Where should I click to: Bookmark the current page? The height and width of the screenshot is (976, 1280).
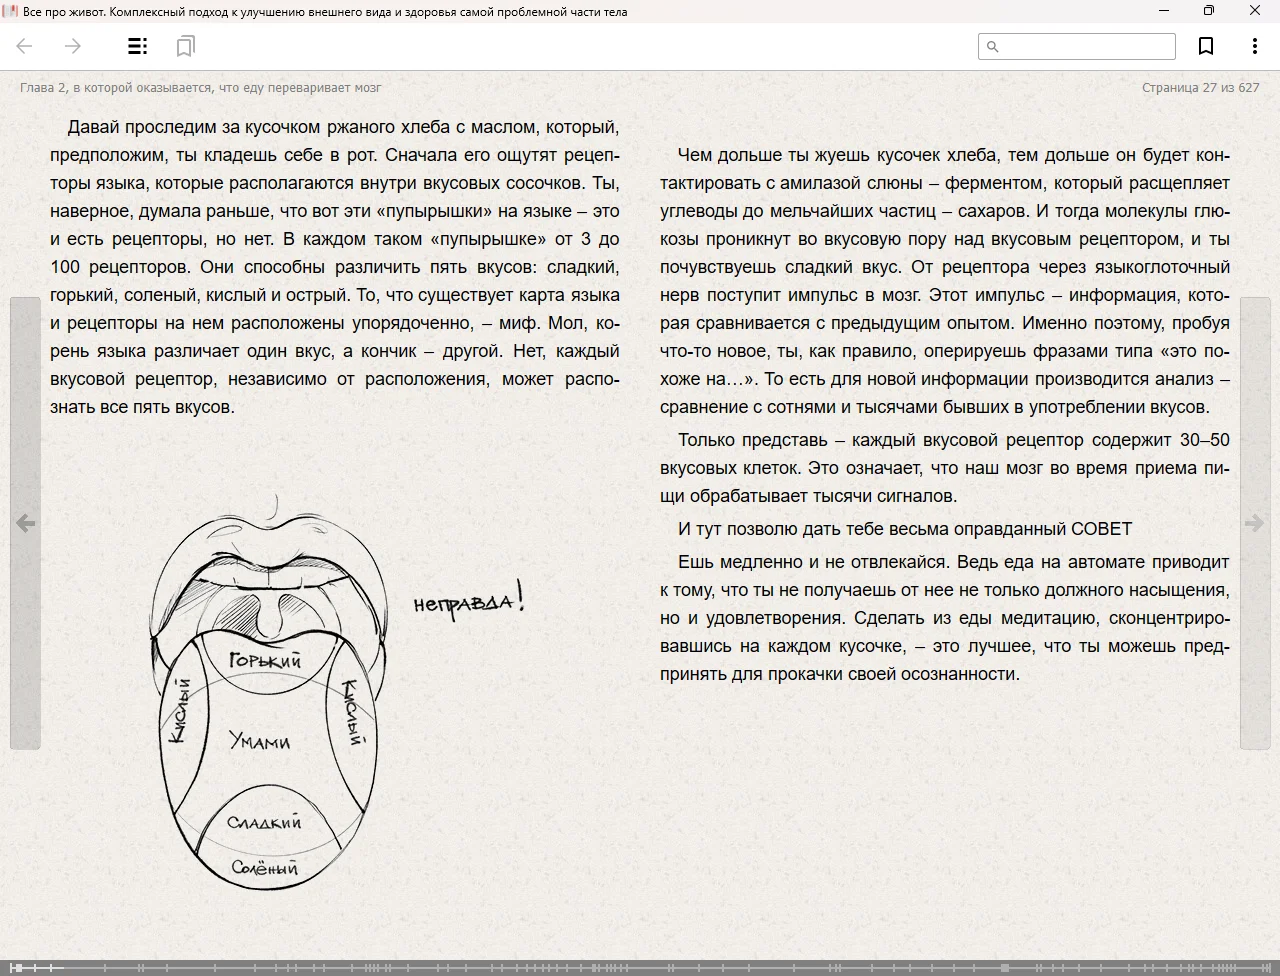pyautogui.click(x=1206, y=46)
